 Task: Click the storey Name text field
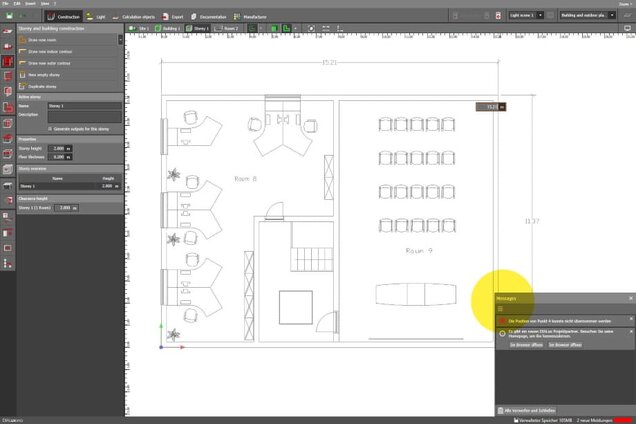click(x=84, y=105)
